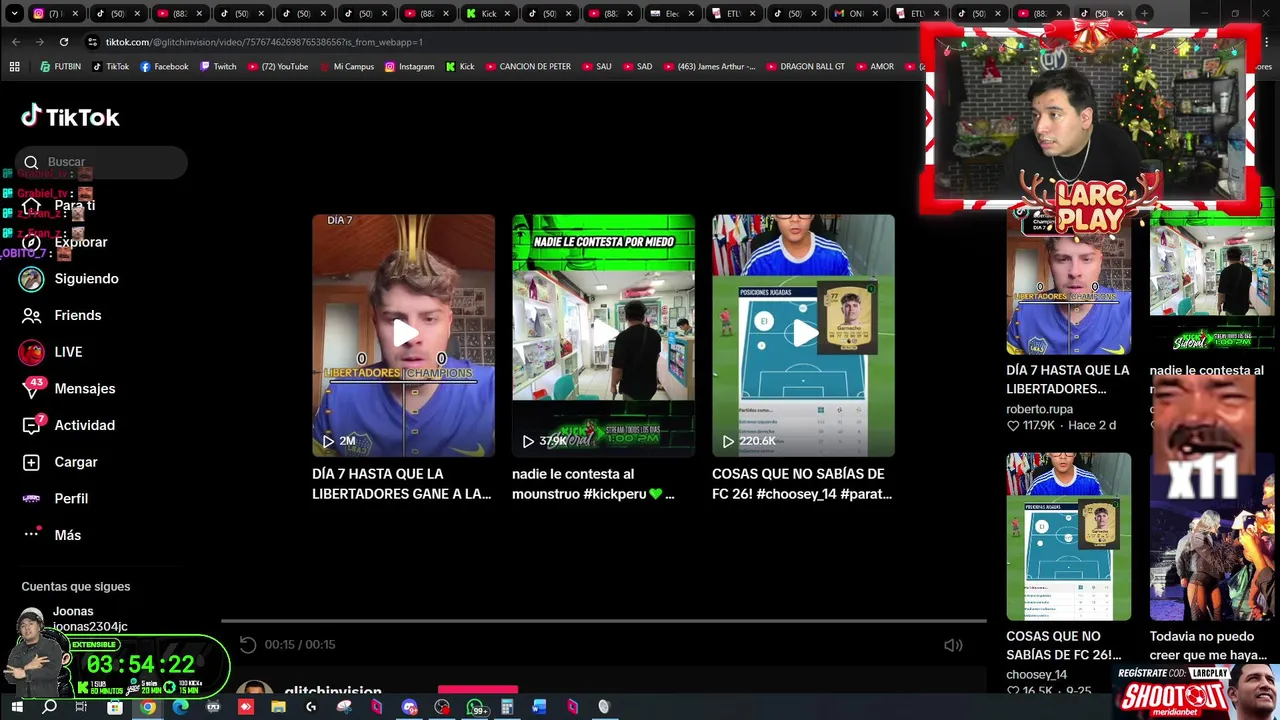1280x720 pixels.
Task: Click the Buscar search field
Action: (x=101, y=162)
